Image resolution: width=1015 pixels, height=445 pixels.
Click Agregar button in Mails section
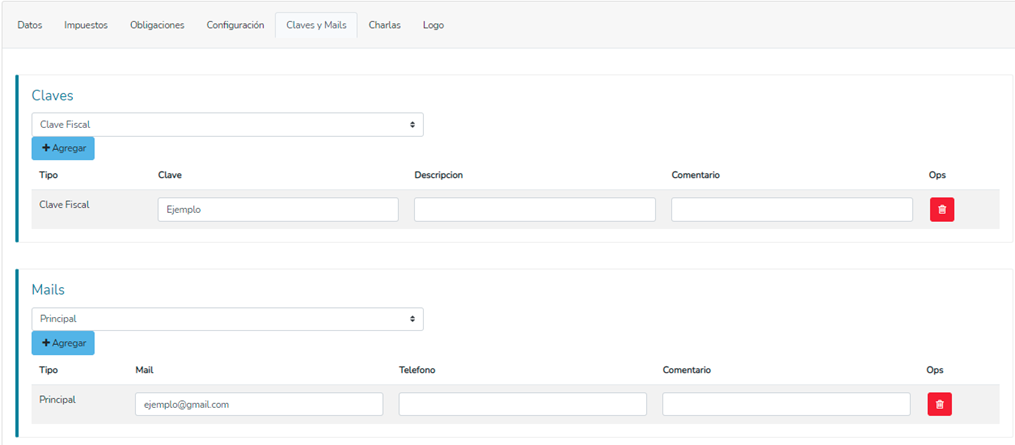(63, 343)
